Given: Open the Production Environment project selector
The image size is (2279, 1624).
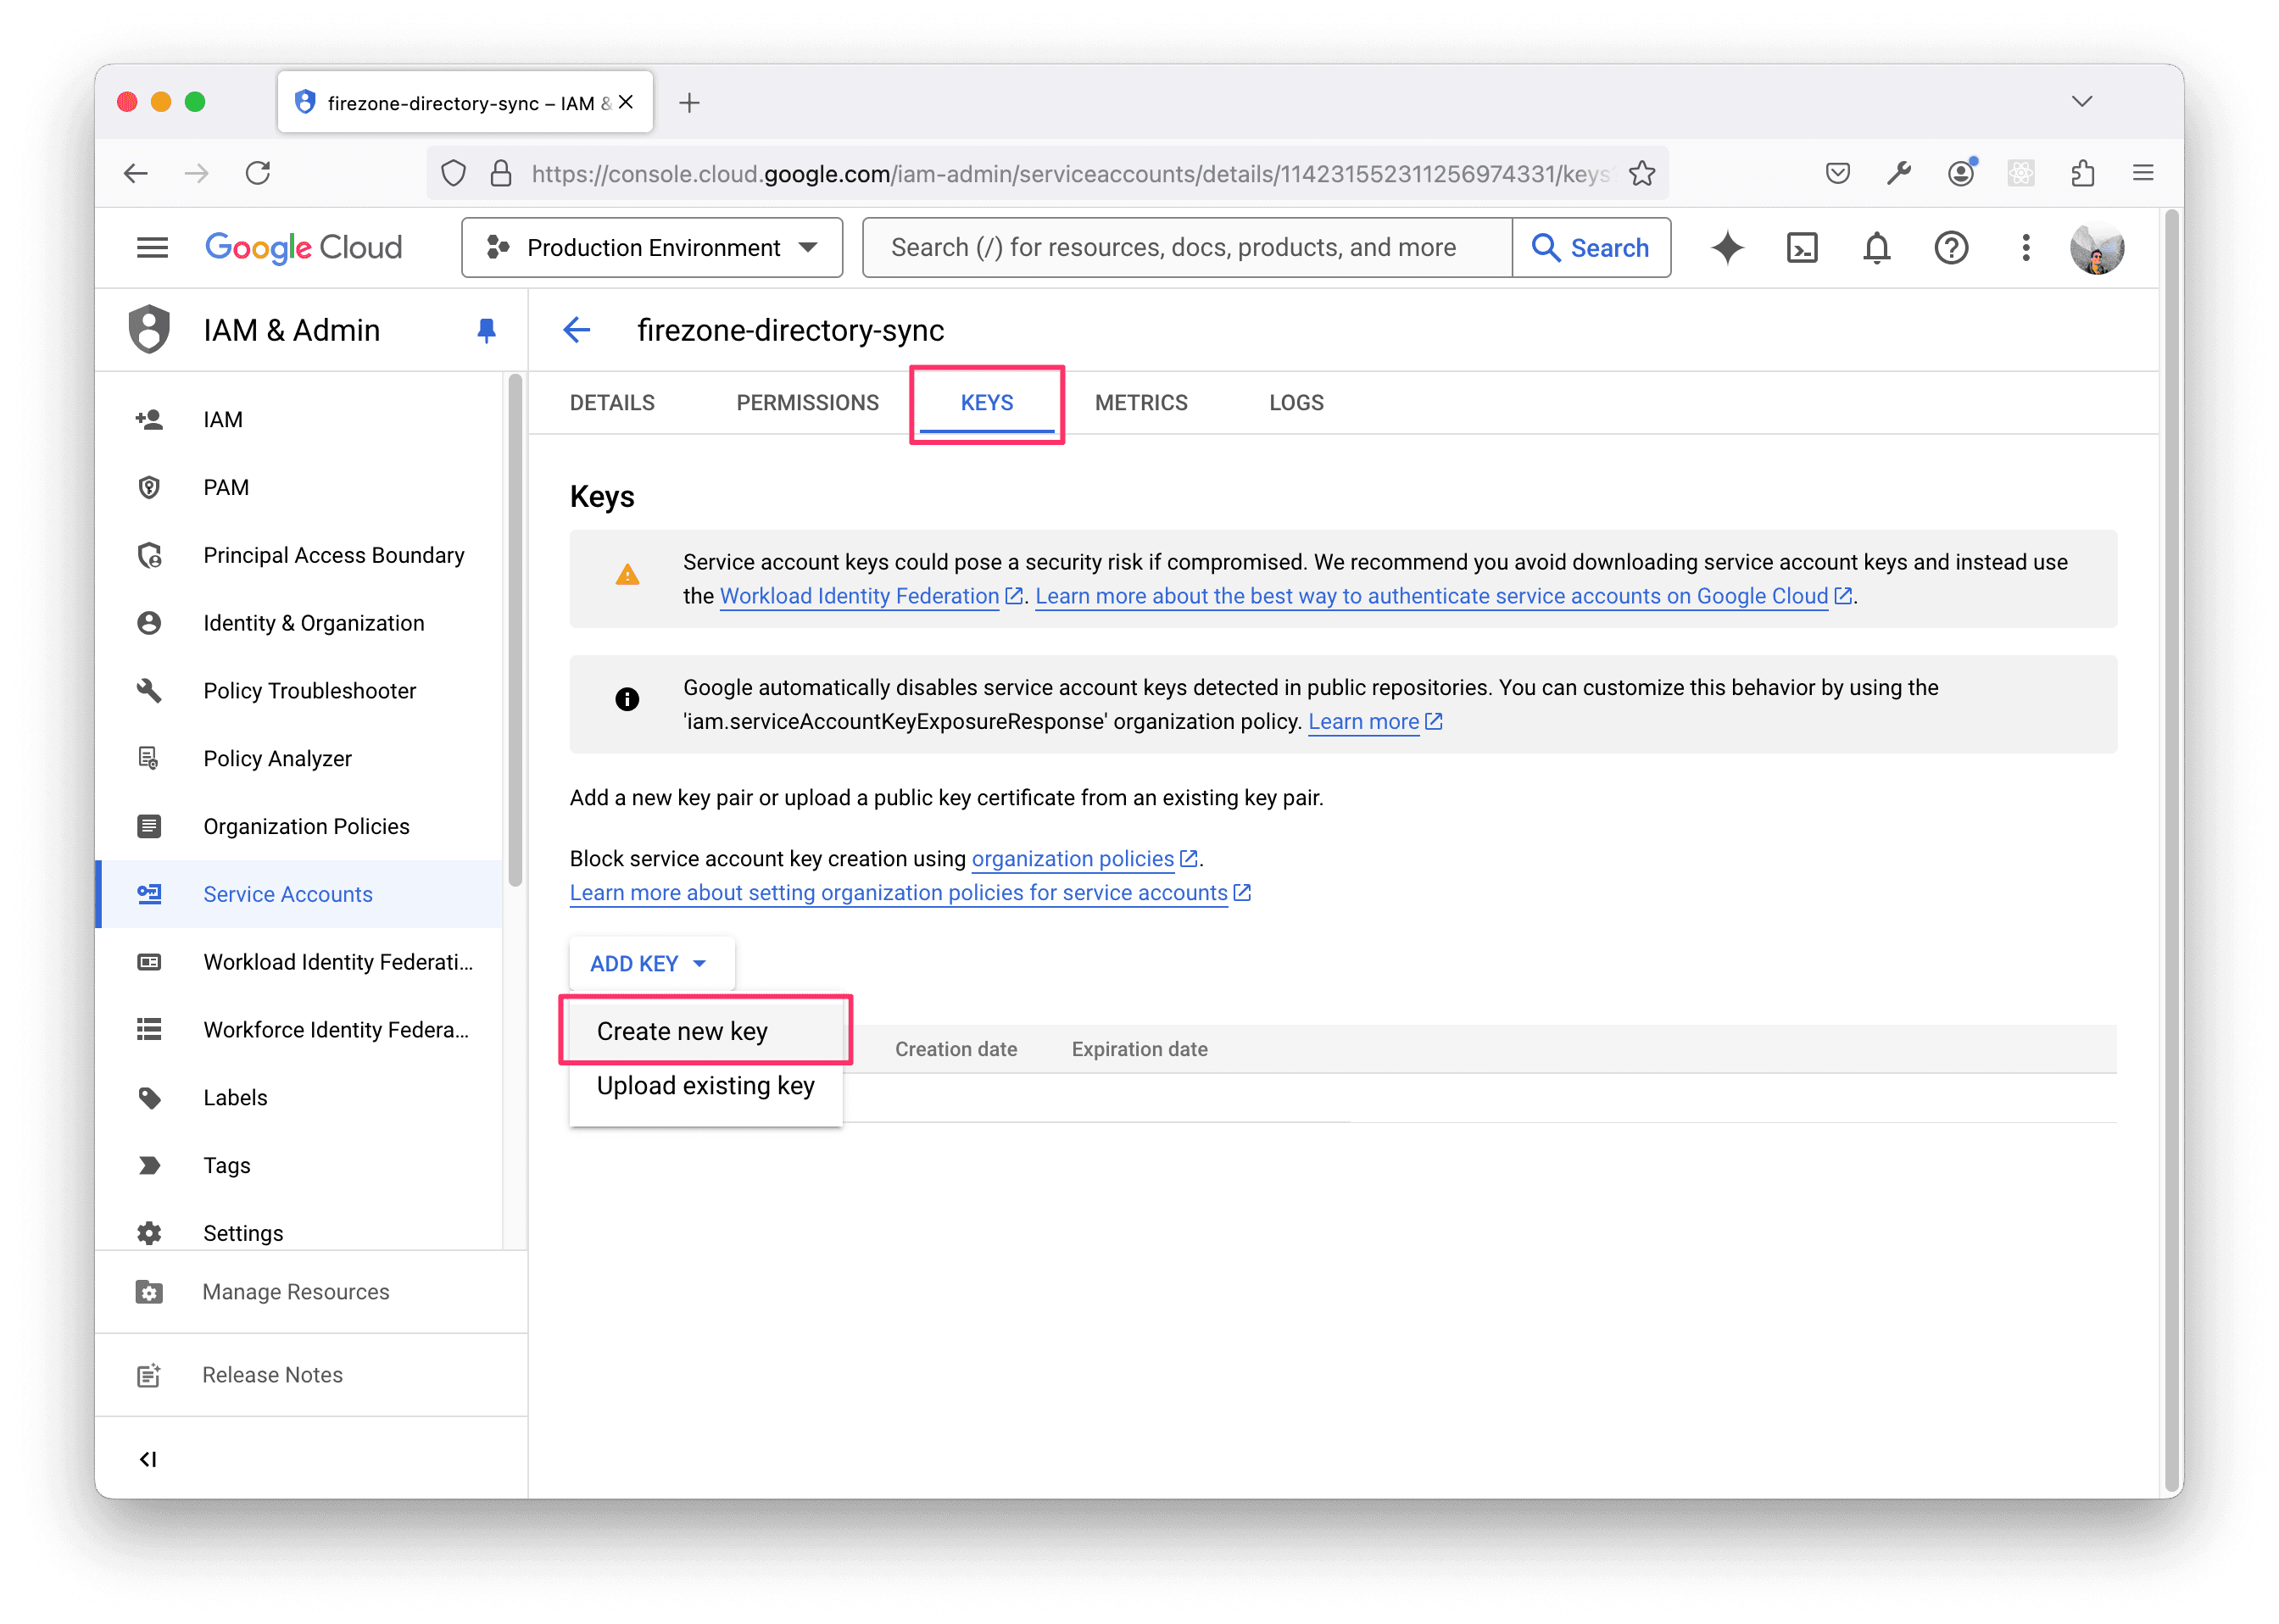Looking at the screenshot, I should 651,247.
